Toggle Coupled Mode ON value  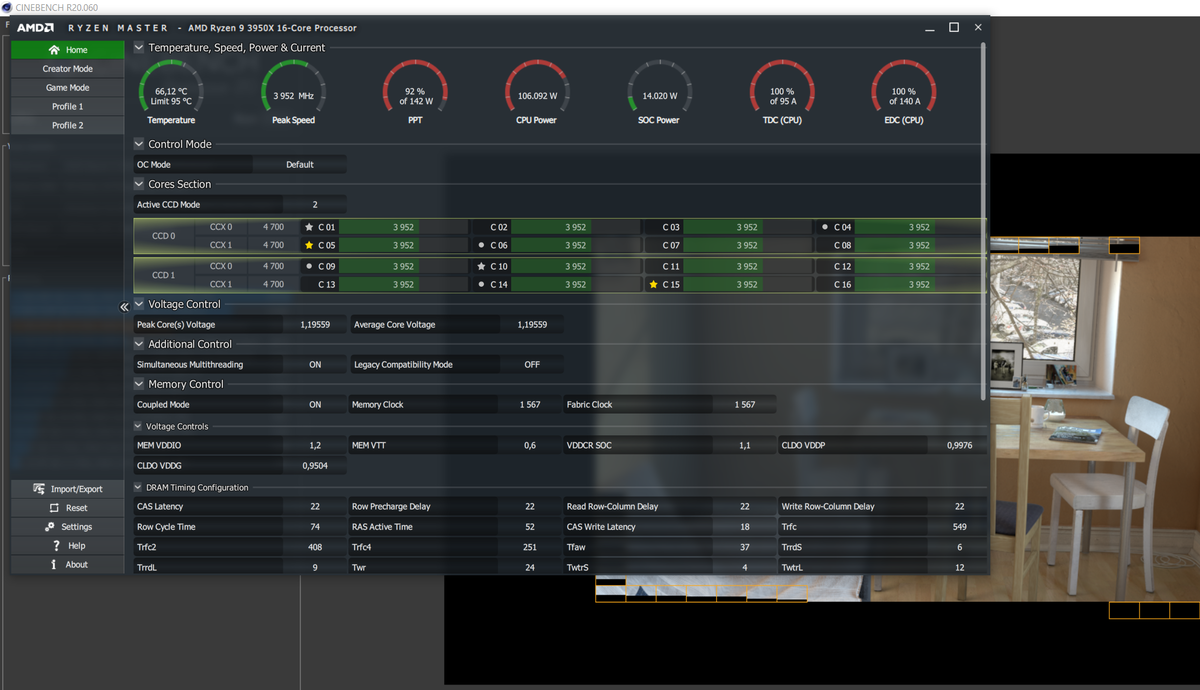(x=315, y=405)
